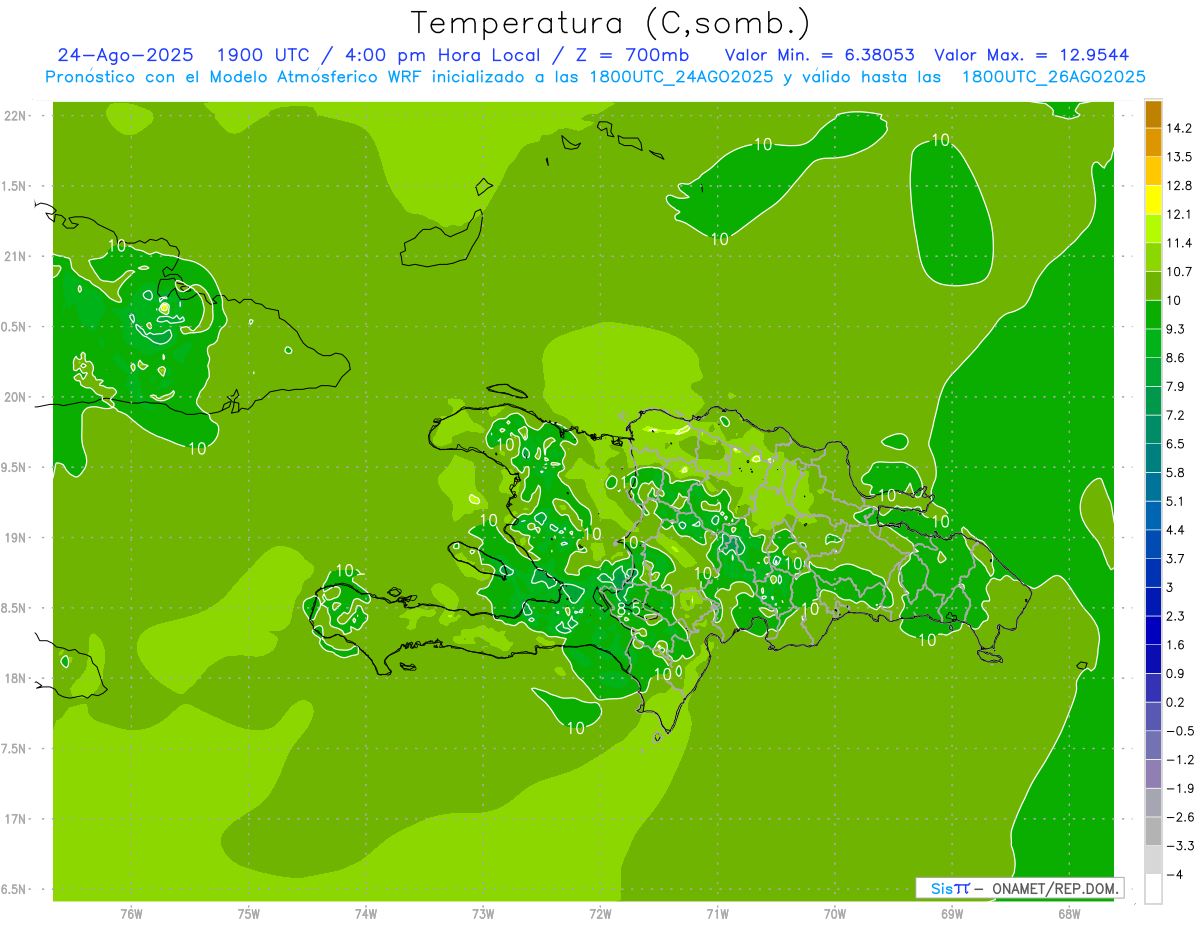Viewport: 1200px width, 927px height.
Task: Click the "0.9" colorbar value
Action: [1176, 673]
